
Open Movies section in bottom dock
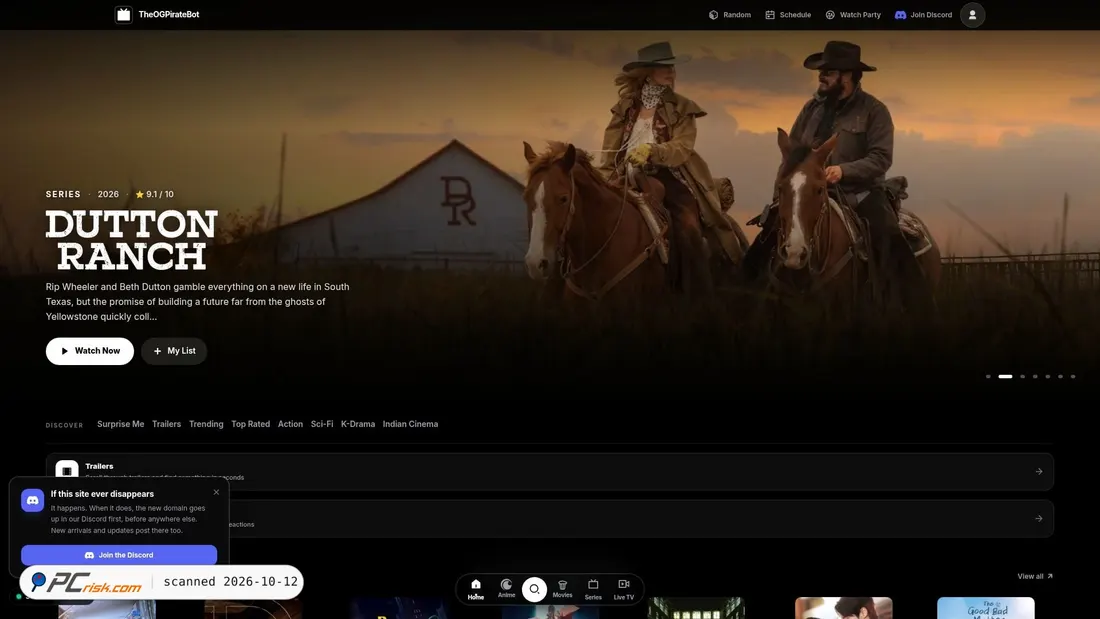click(x=563, y=589)
